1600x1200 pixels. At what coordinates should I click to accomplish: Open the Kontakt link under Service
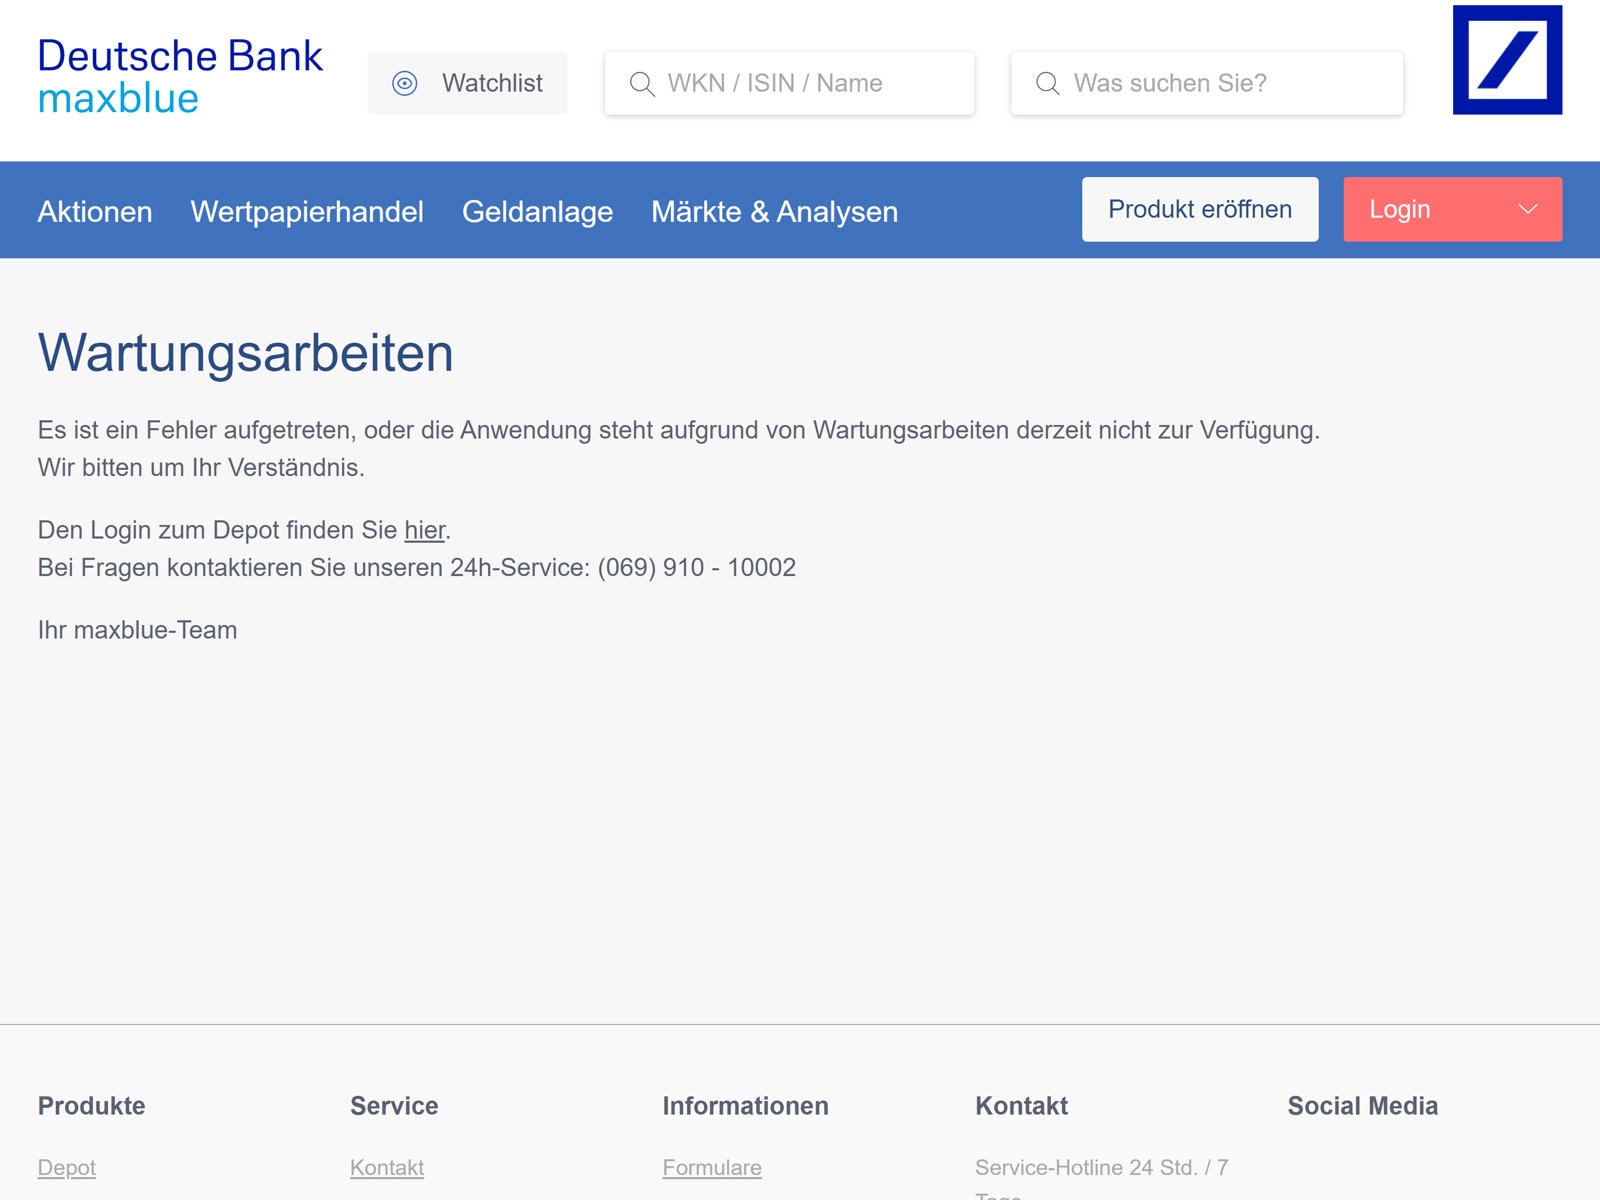point(387,1168)
